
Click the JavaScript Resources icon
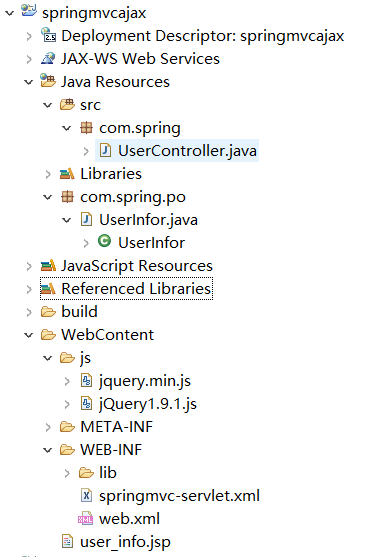click(48, 265)
